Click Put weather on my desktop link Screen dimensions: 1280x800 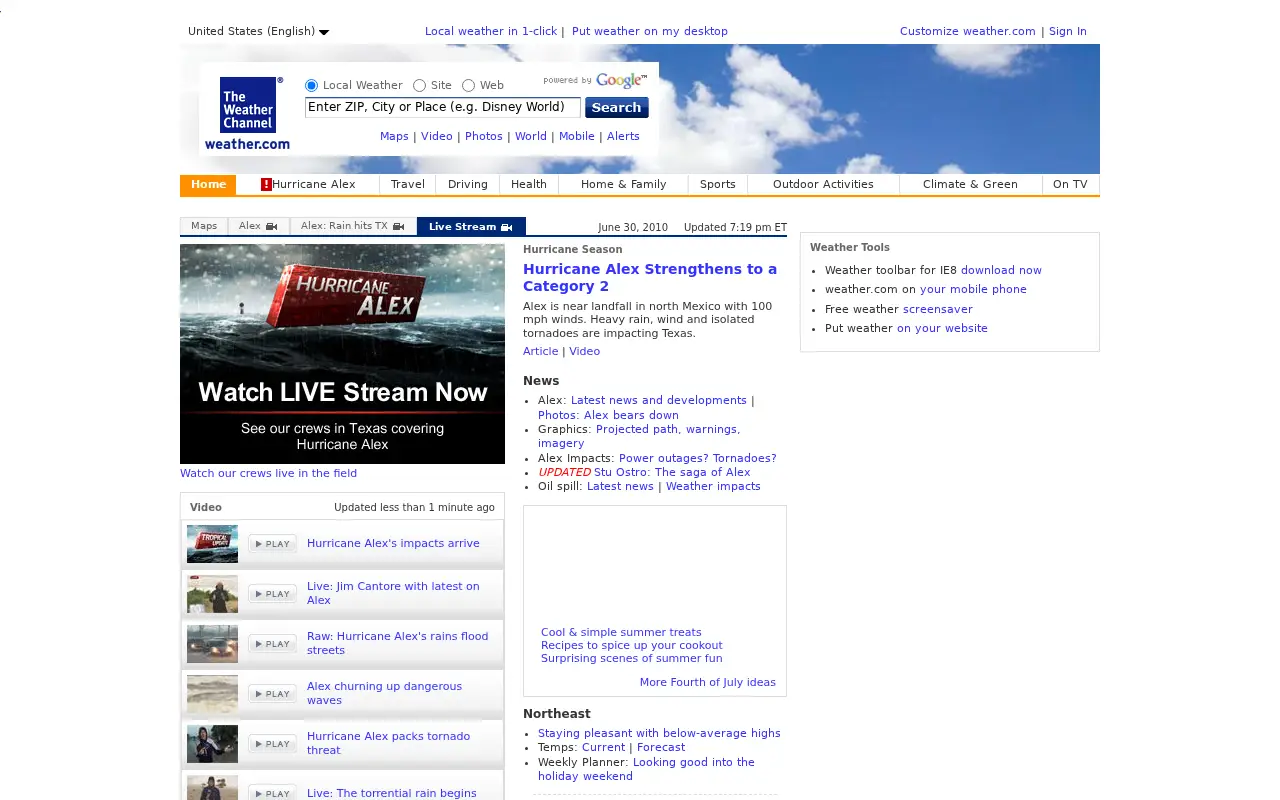pos(650,31)
